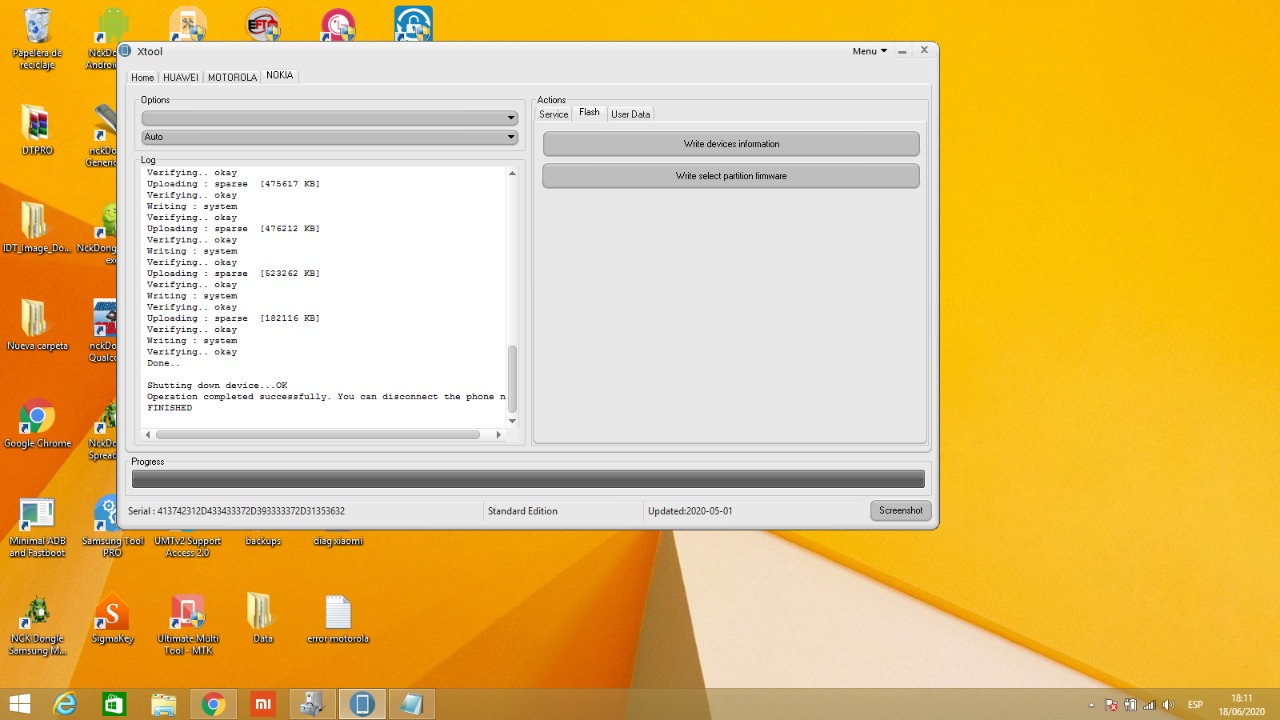Switch to Chrome in the taskbar
This screenshot has width=1280, height=720.
pos(212,704)
